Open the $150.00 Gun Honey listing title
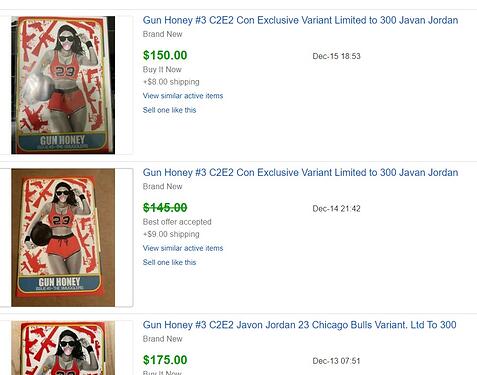 point(300,20)
